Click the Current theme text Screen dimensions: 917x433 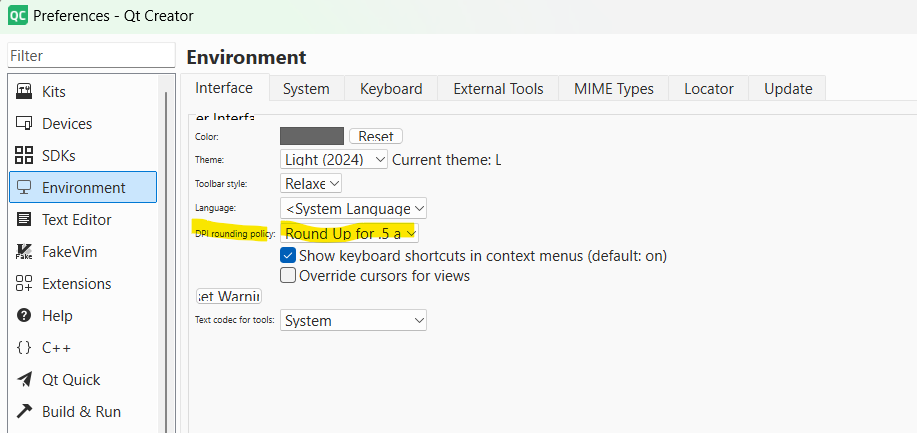(447, 159)
